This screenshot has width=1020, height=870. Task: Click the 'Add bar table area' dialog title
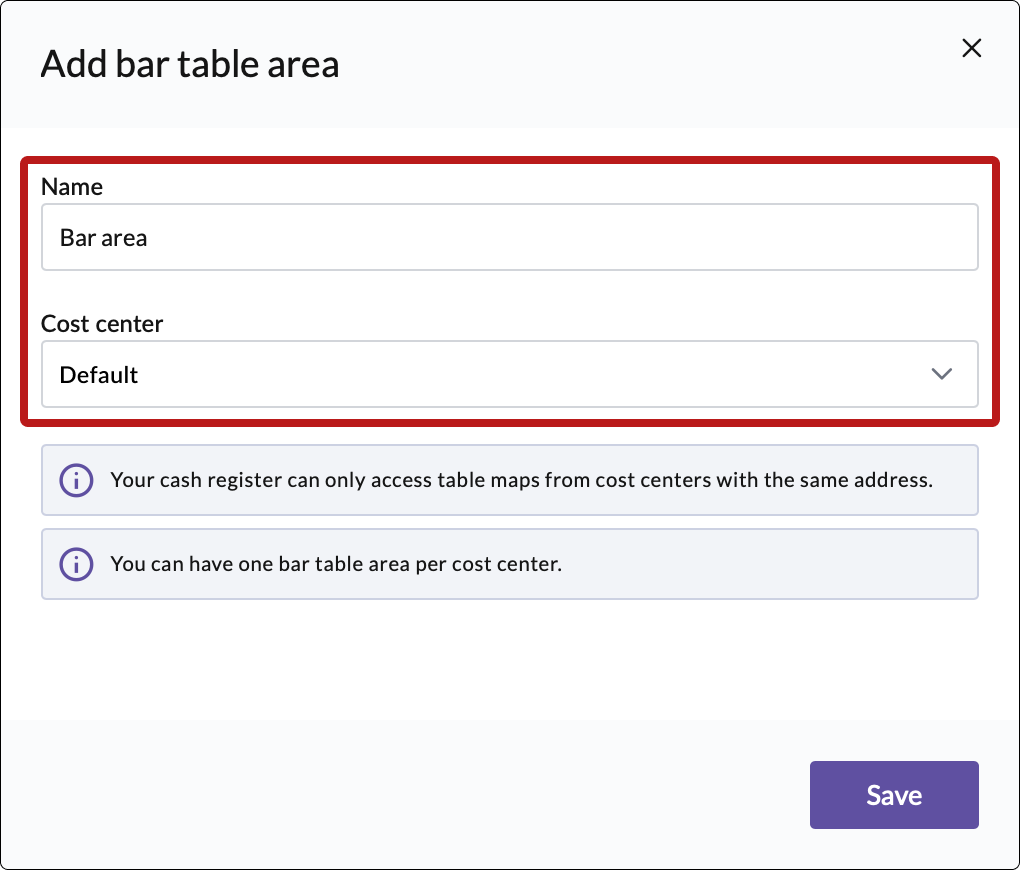pyautogui.click(x=190, y=65)
